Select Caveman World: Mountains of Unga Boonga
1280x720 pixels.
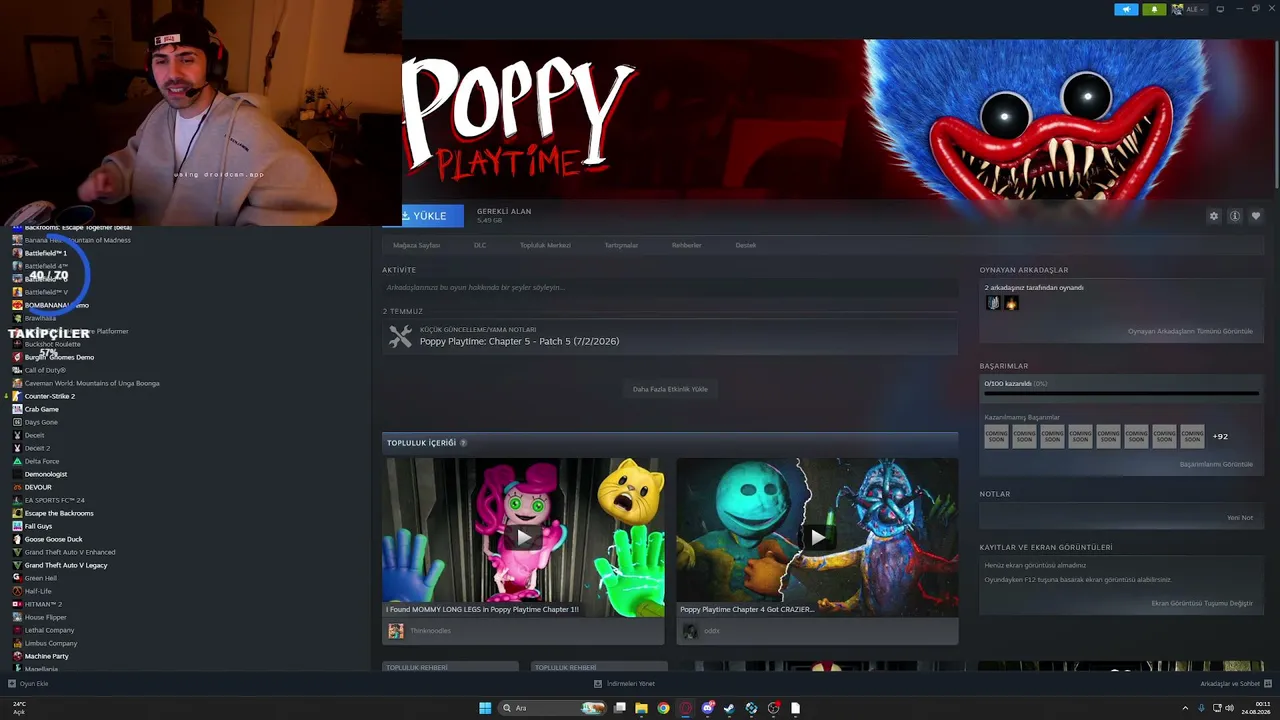click(92, 383)
